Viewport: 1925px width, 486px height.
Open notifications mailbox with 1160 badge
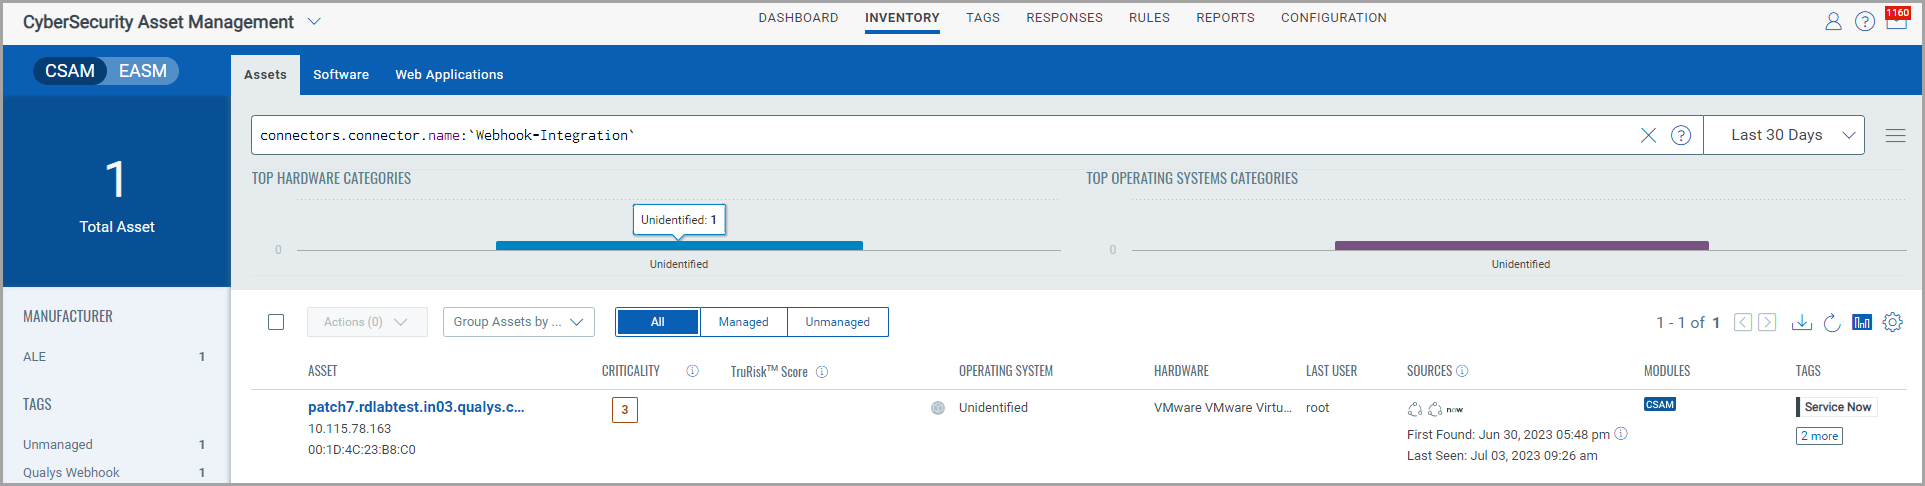(1896, 20)
